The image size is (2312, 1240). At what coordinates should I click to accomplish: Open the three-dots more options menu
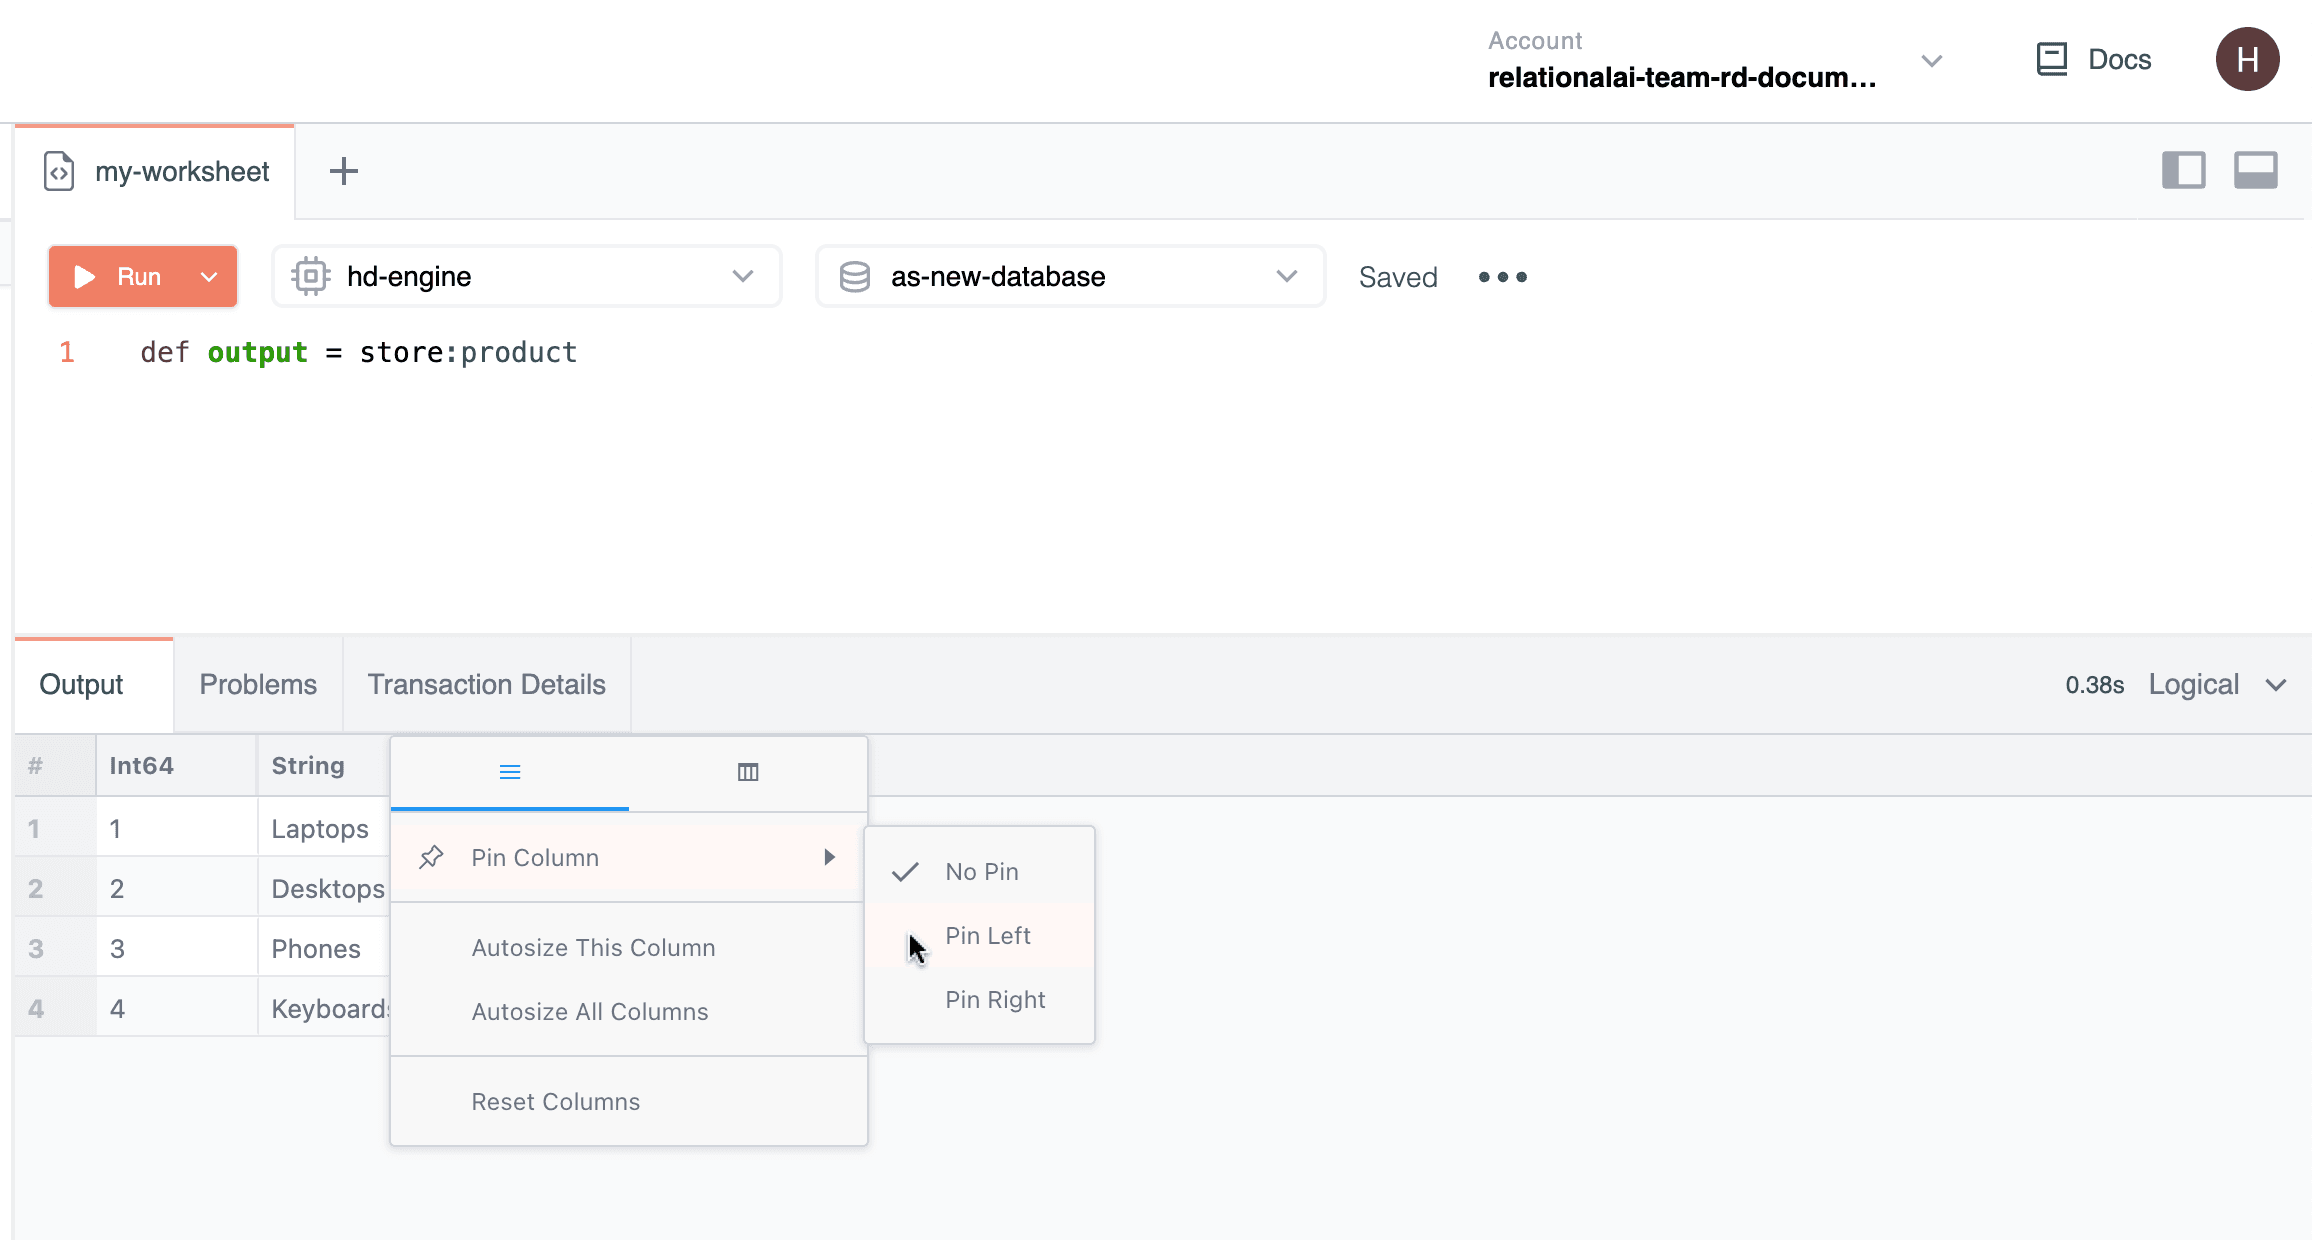pyautogui.click(x=1502, y=277)
